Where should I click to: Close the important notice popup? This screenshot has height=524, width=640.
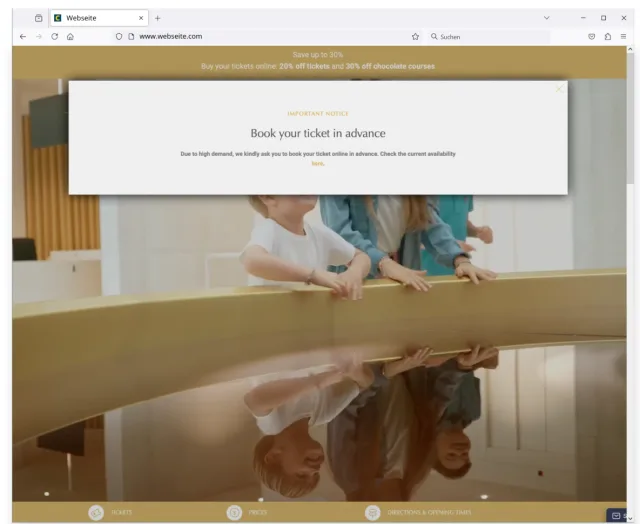coord(559,89)
